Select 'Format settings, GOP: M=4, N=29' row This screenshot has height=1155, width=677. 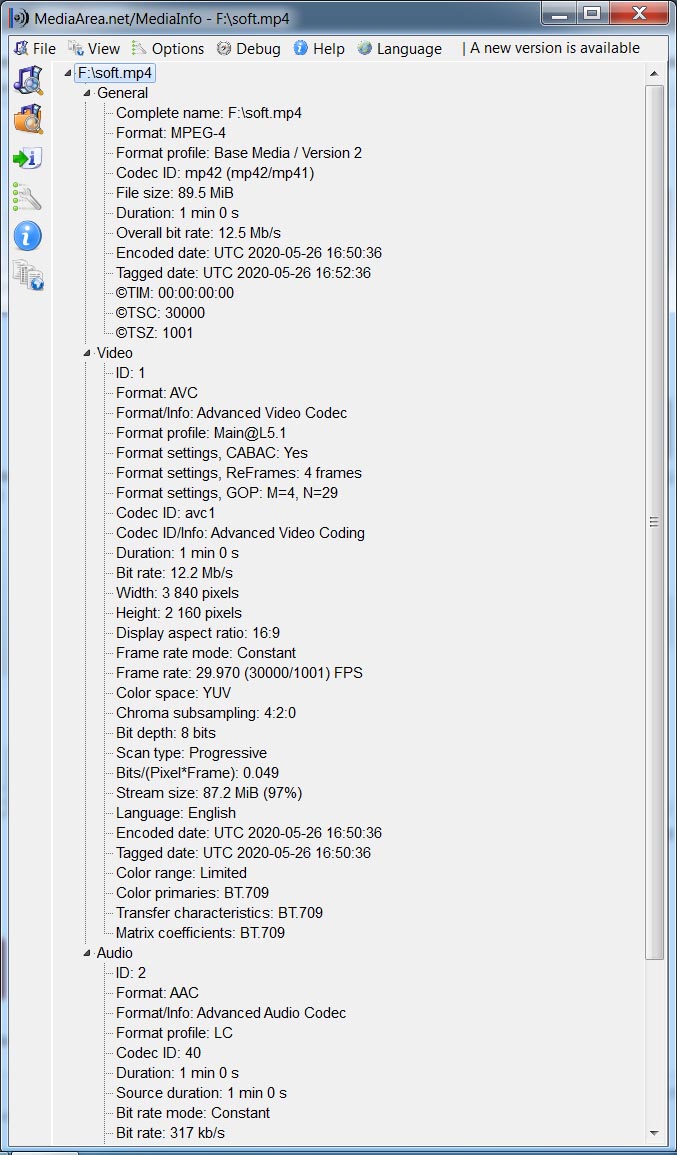pyautogui.click(x=227, y=493)
